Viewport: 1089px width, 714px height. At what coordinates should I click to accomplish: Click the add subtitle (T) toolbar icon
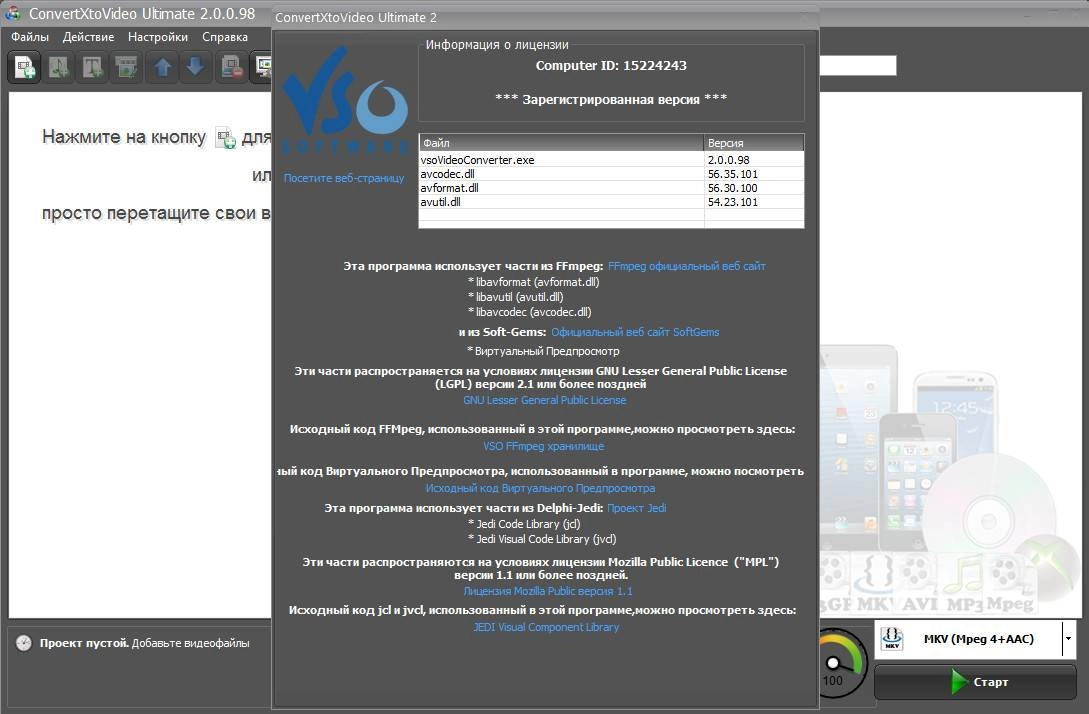point(92,67)
